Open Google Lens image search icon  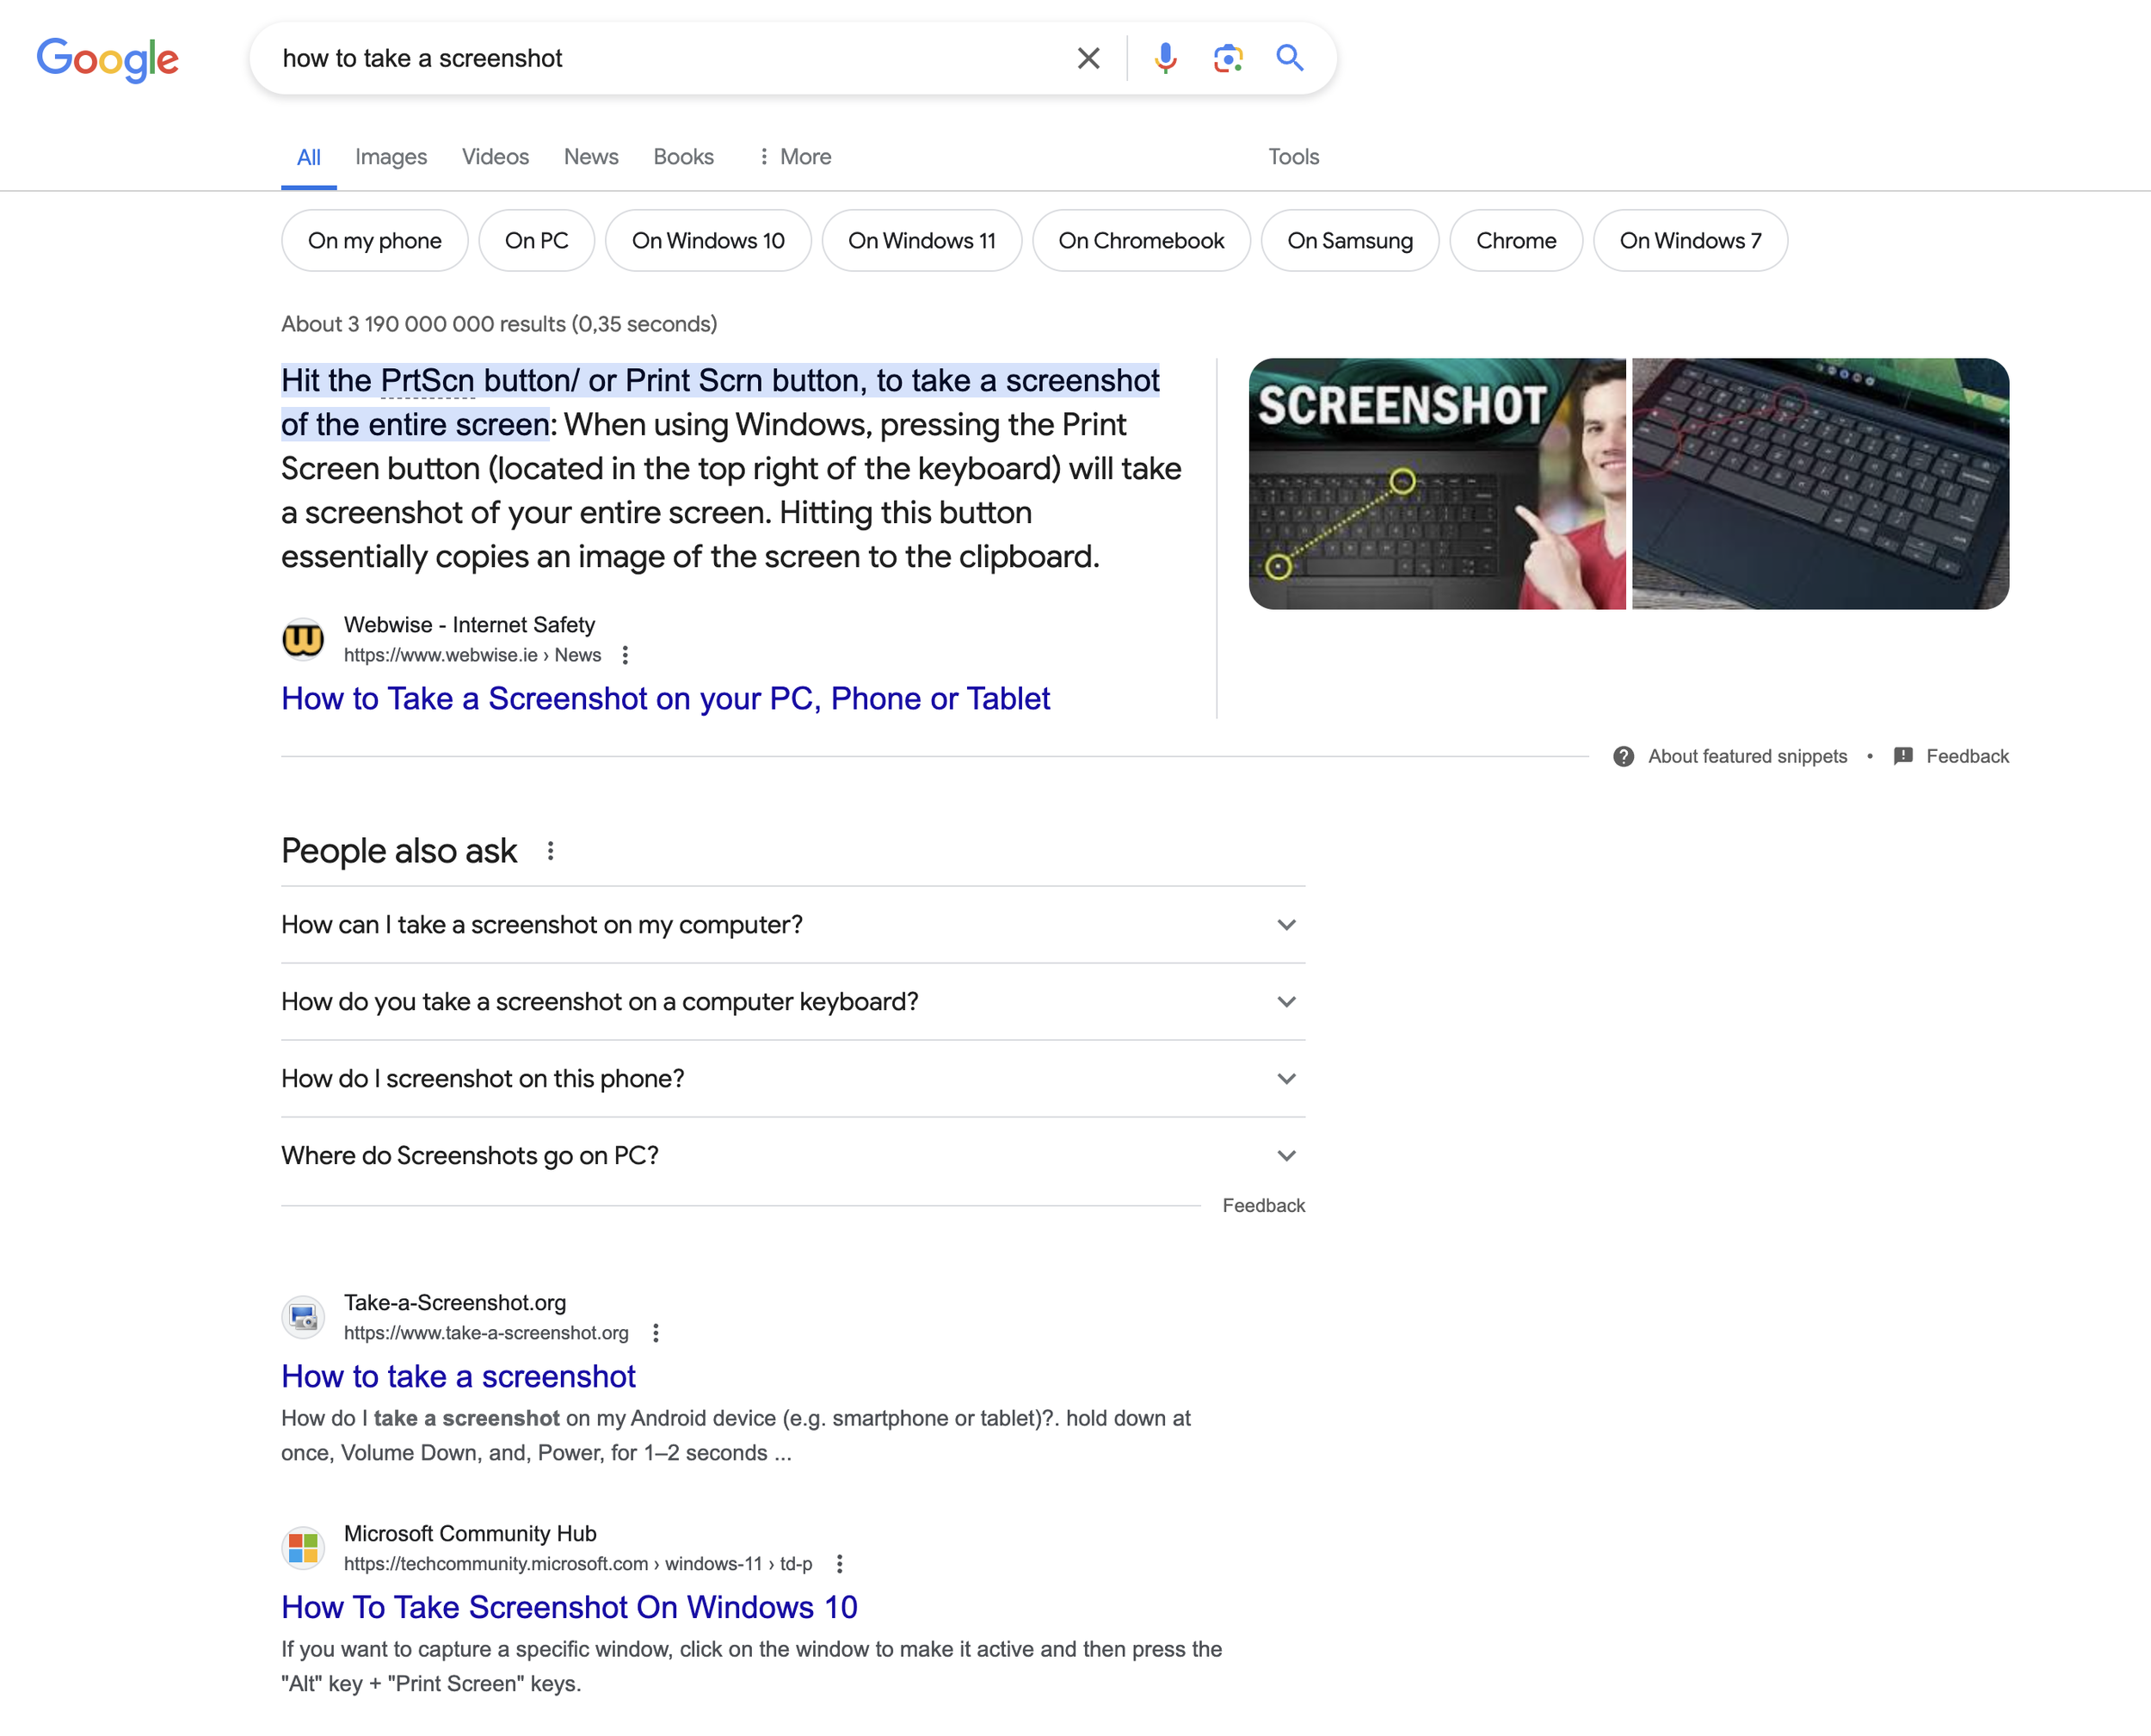click(x=1227, y=58)
